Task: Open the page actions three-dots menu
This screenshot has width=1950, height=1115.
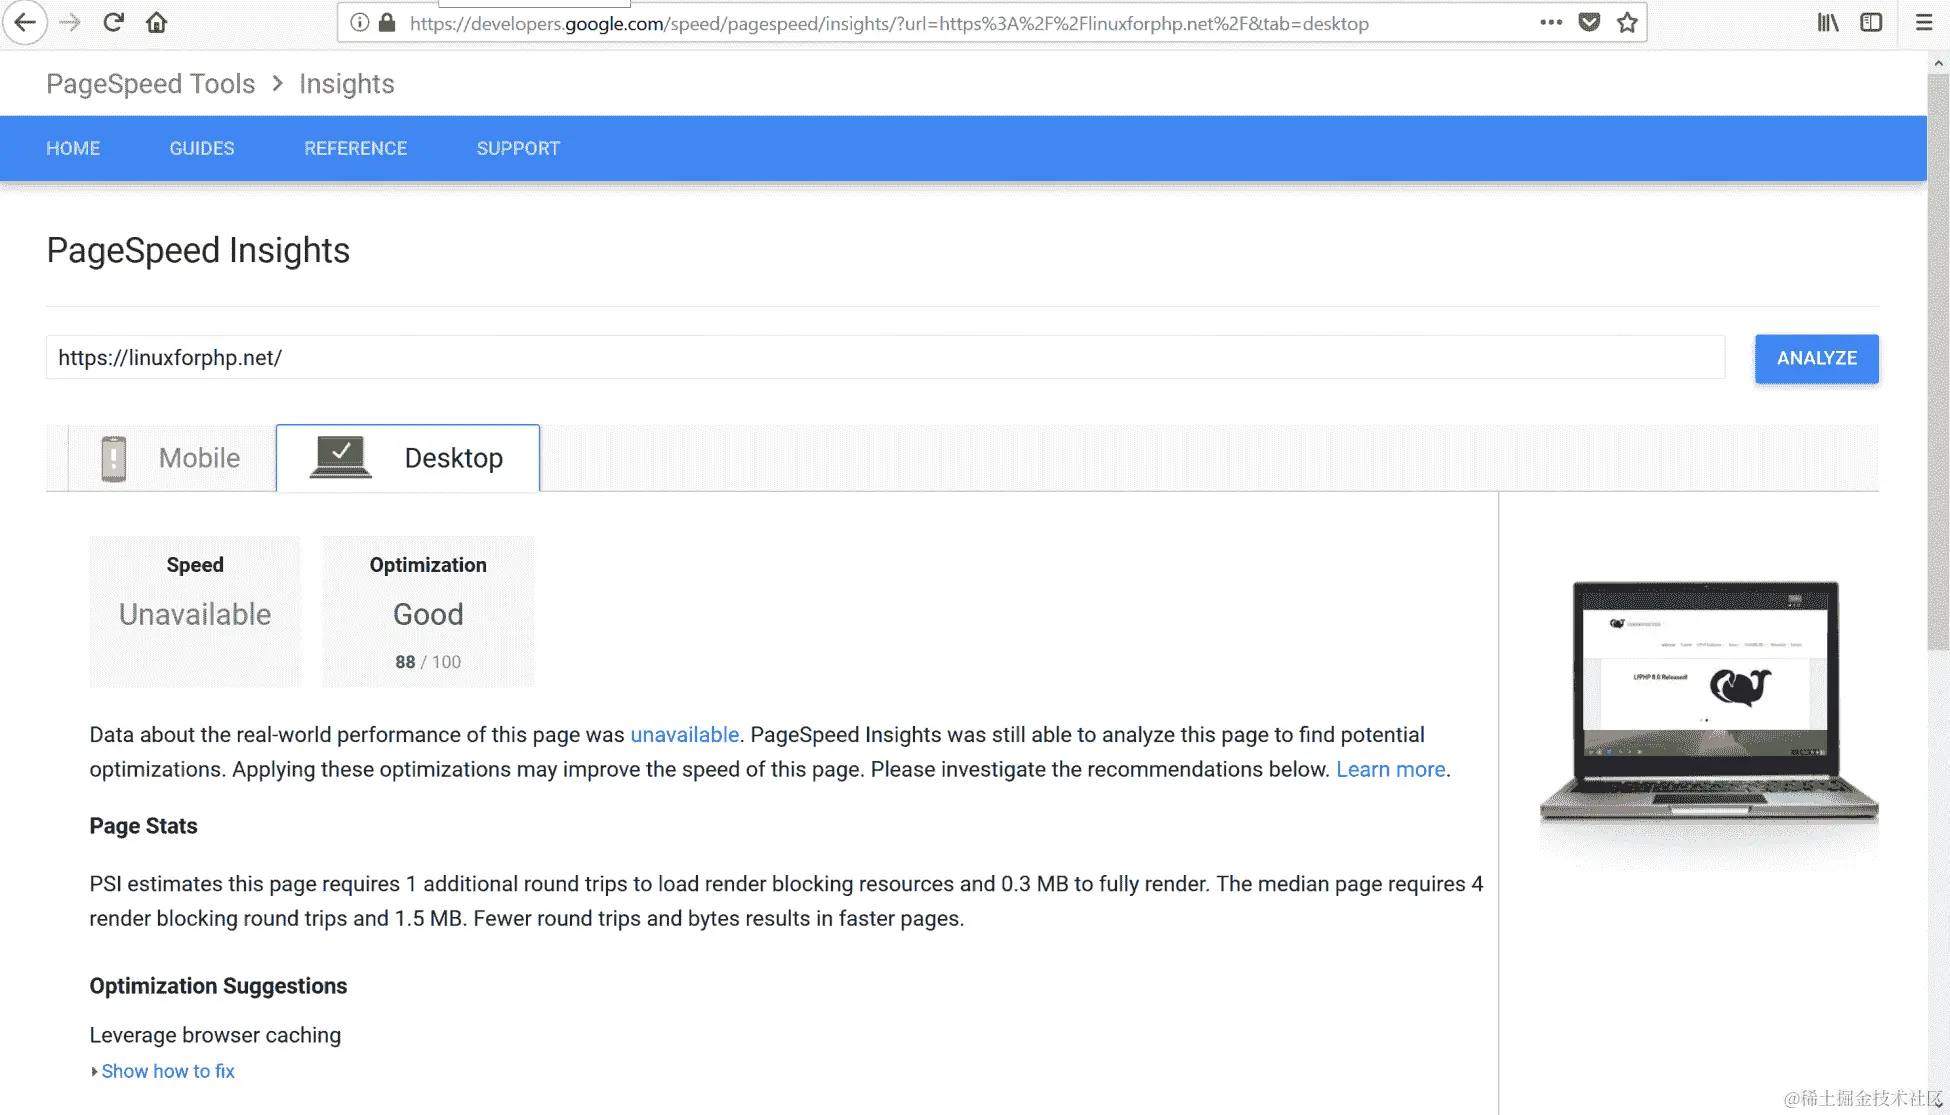Action: [1551, 22]
